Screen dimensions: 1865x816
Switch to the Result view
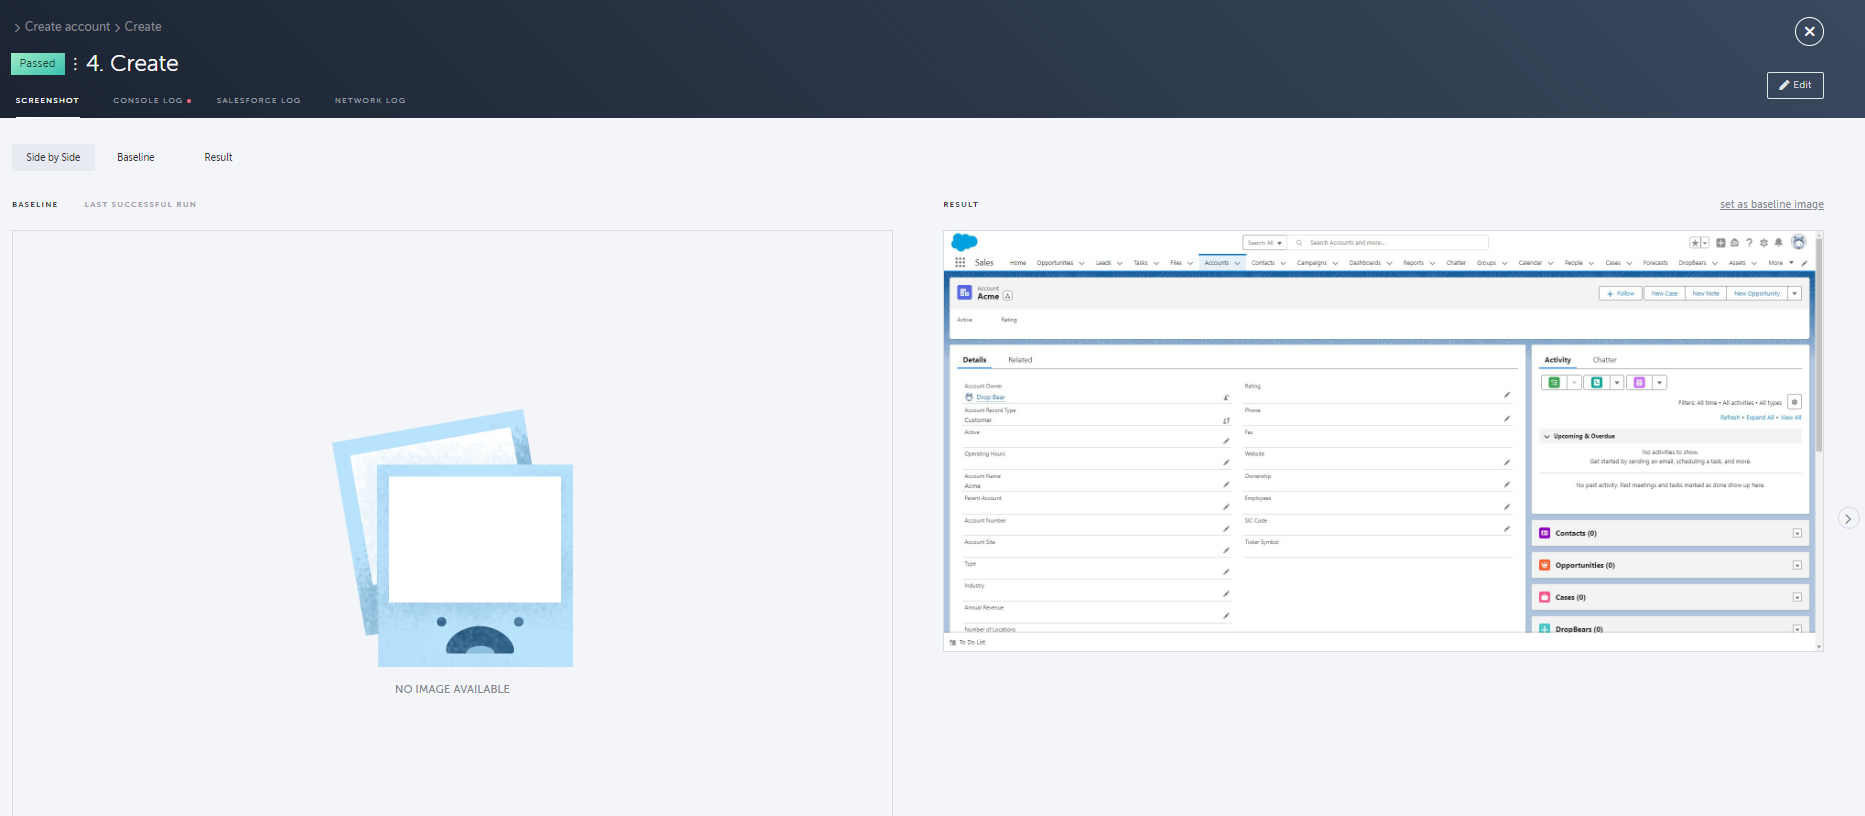[218, 157]
